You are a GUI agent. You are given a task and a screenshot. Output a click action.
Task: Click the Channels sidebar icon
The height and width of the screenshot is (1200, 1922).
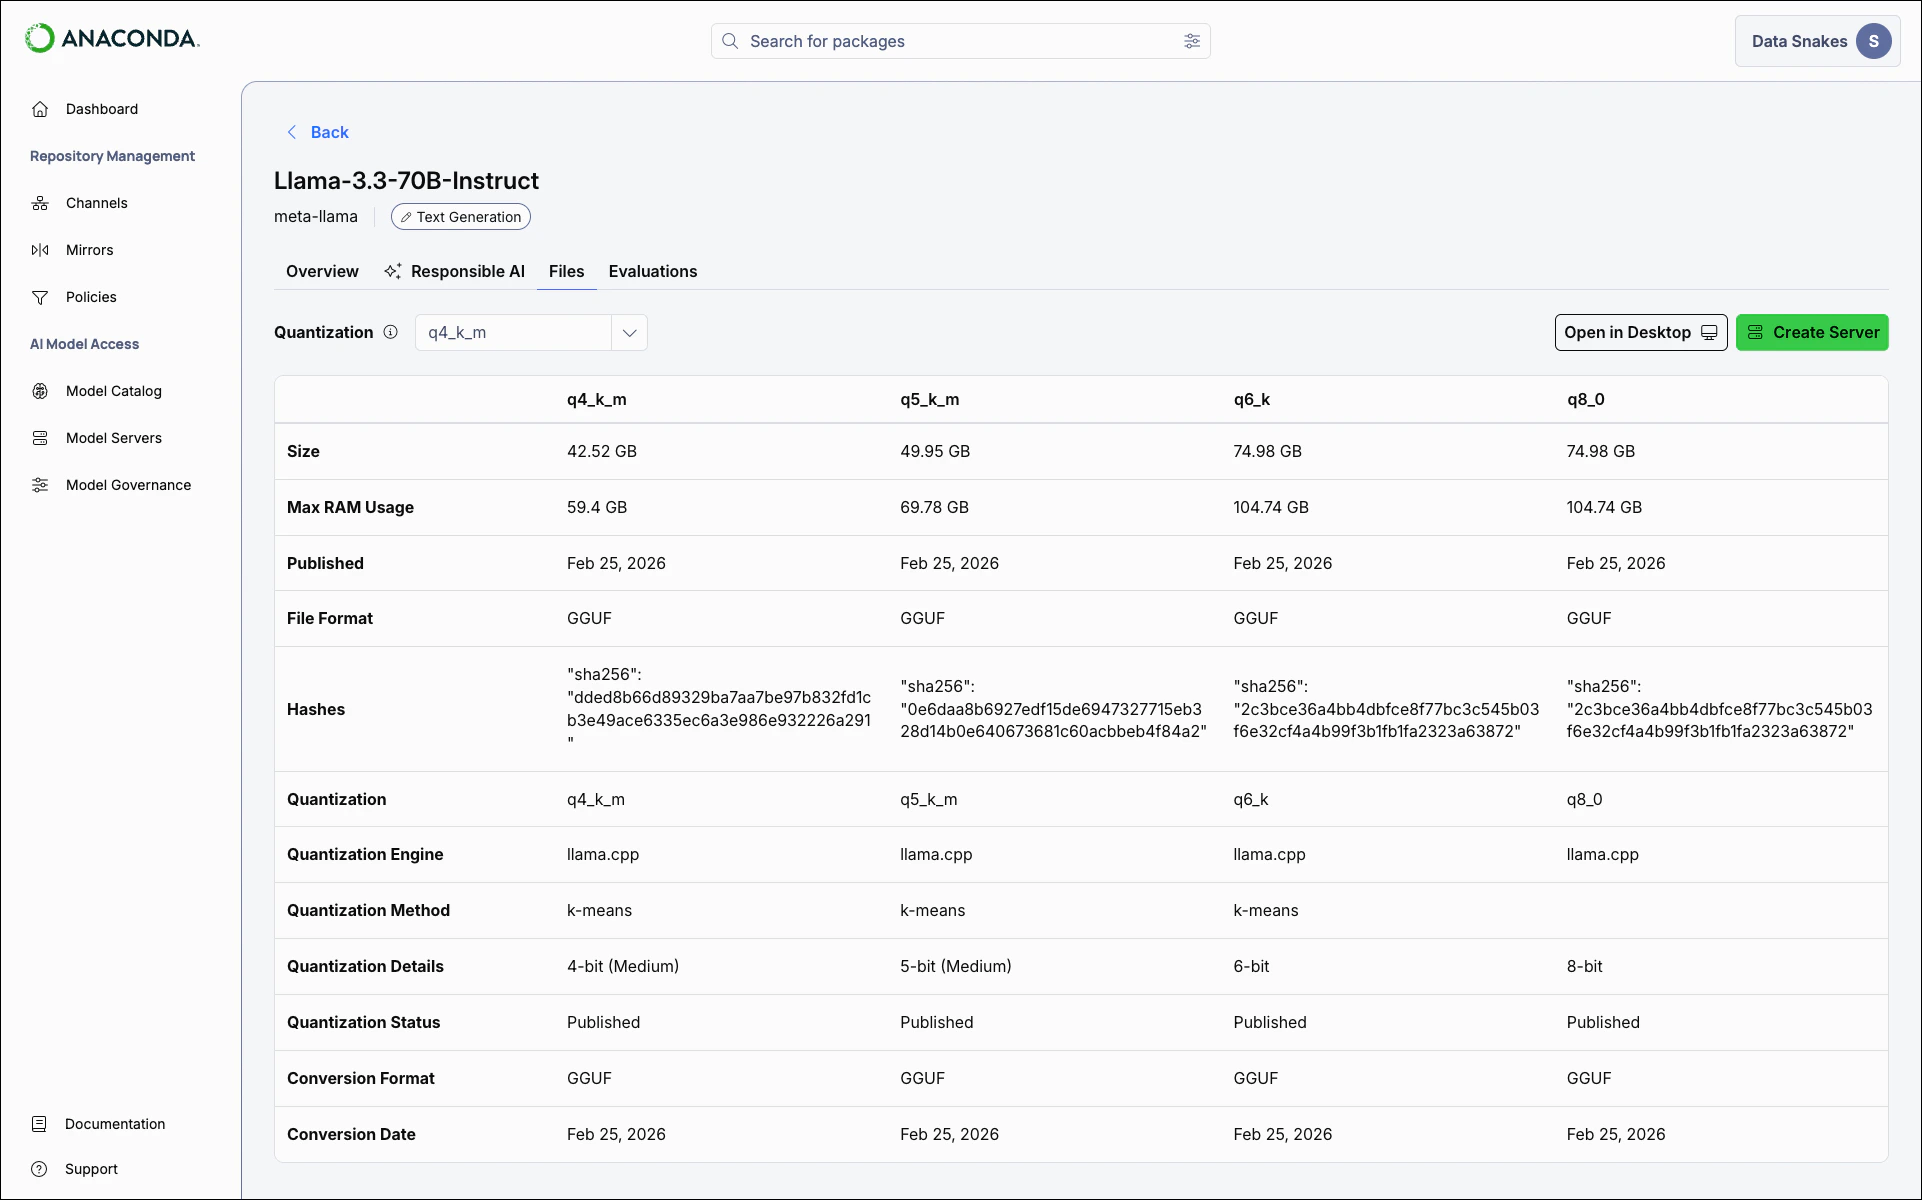pos(40,203)
